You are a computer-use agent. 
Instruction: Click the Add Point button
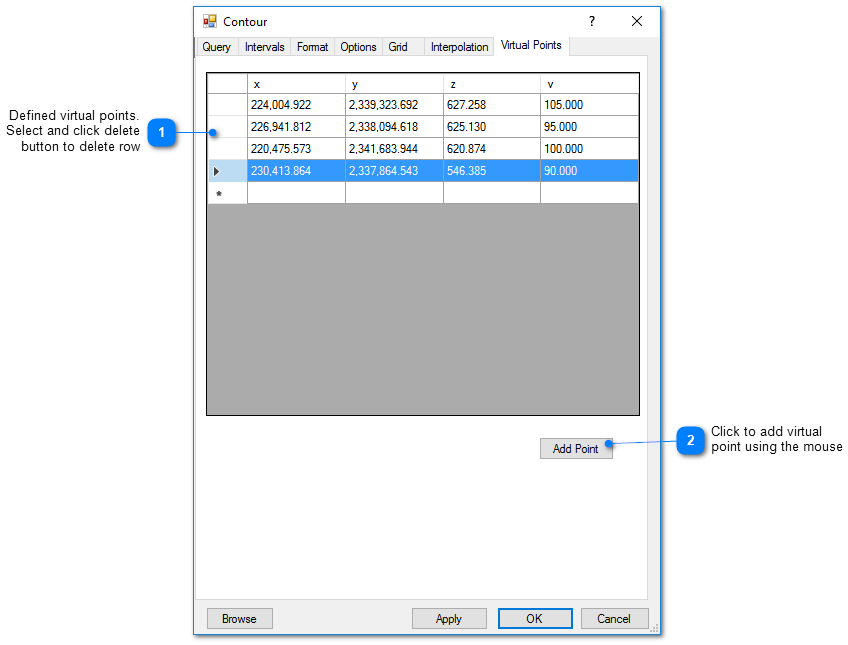point(576,448)
